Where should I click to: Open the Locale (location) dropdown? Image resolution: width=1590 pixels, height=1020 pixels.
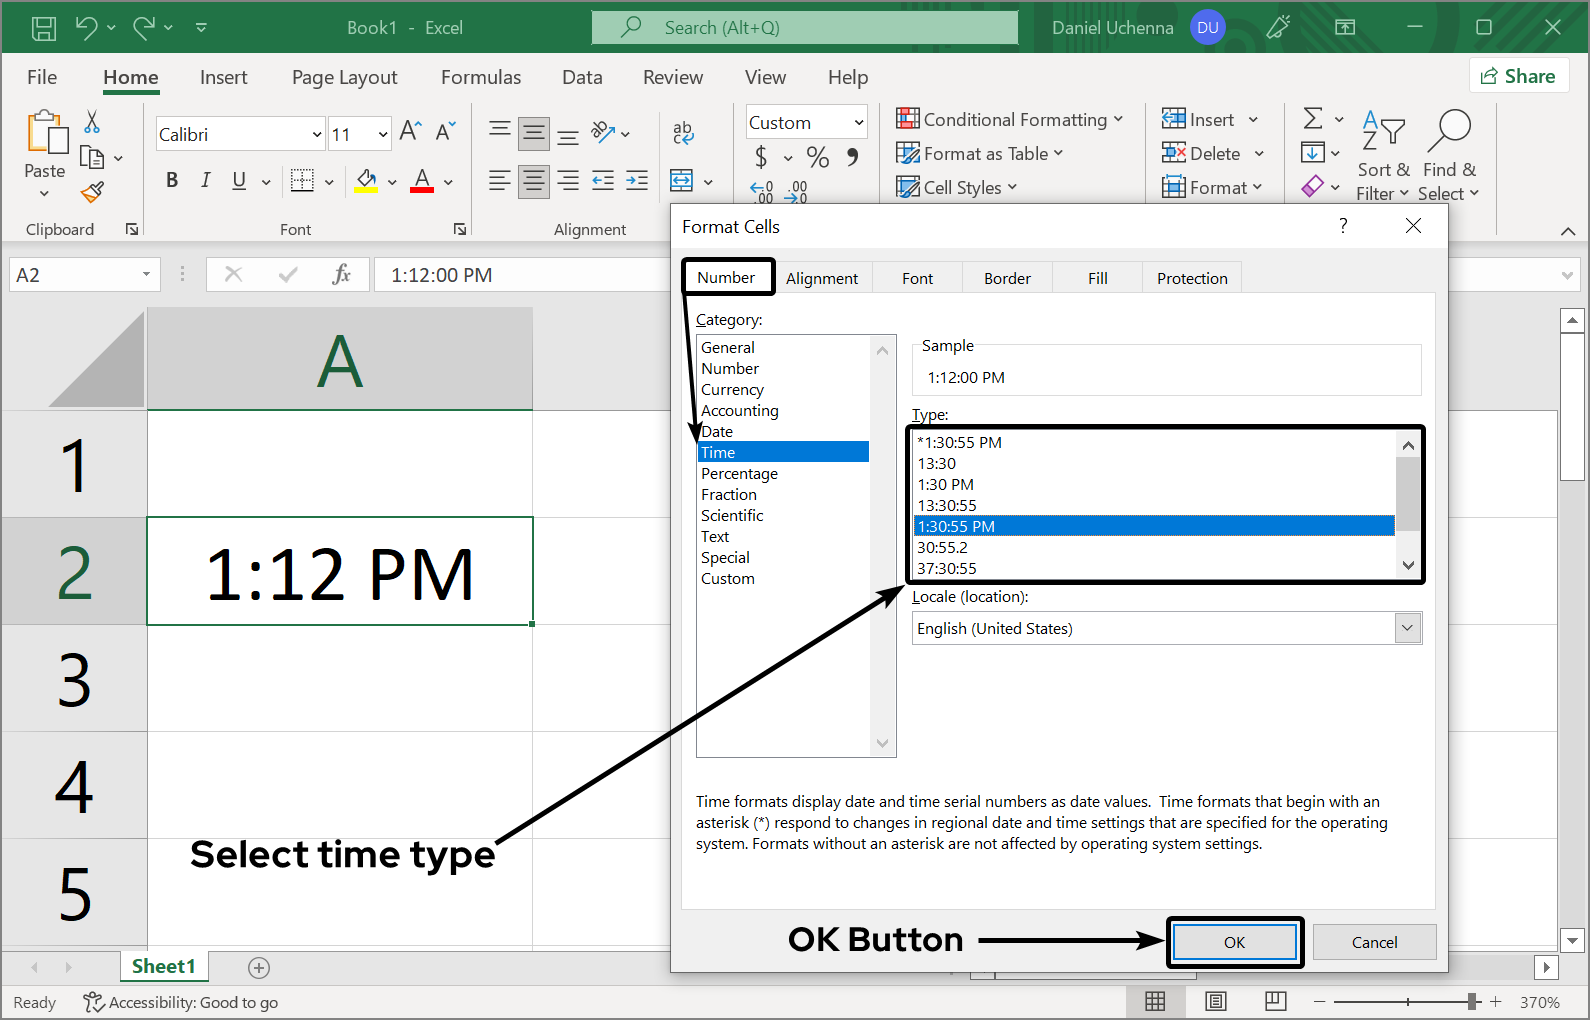pos(1407,628)
